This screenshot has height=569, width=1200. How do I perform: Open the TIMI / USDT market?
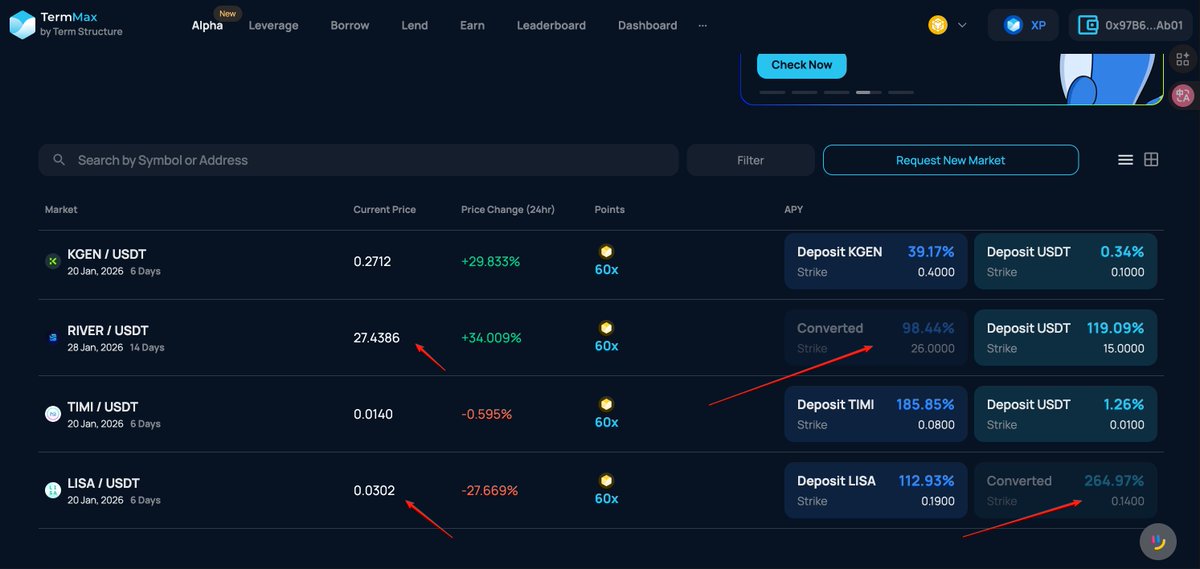coord(103,407)
